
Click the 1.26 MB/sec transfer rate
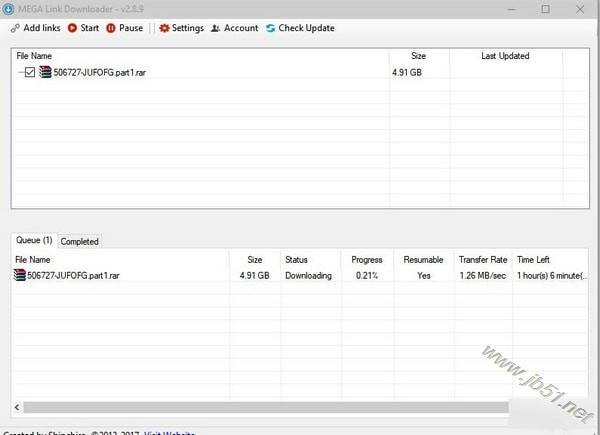point(483,275)
